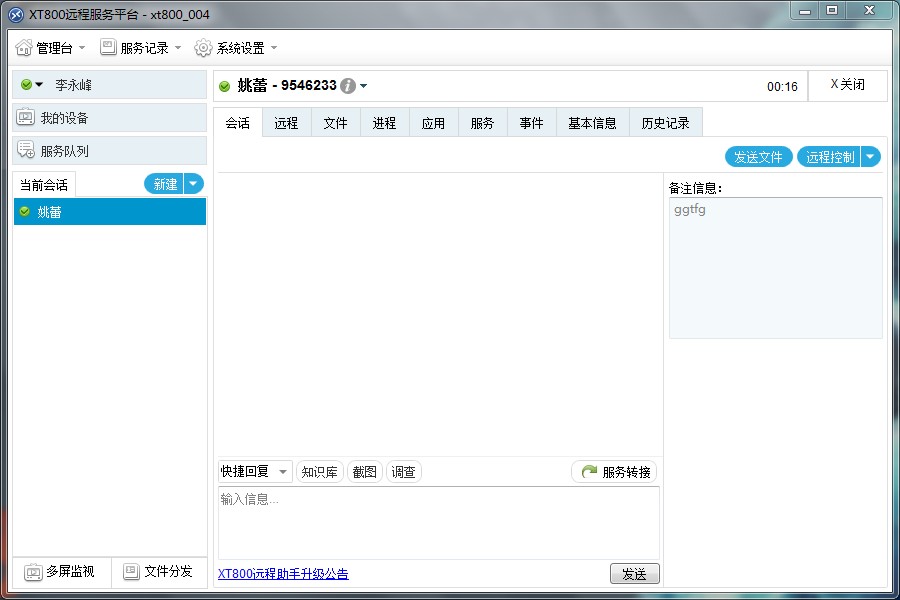Viewport: 900px width, 600px height.
Task: Click online status icon in 姚蕾 list row
Action: tap(25, 211)
